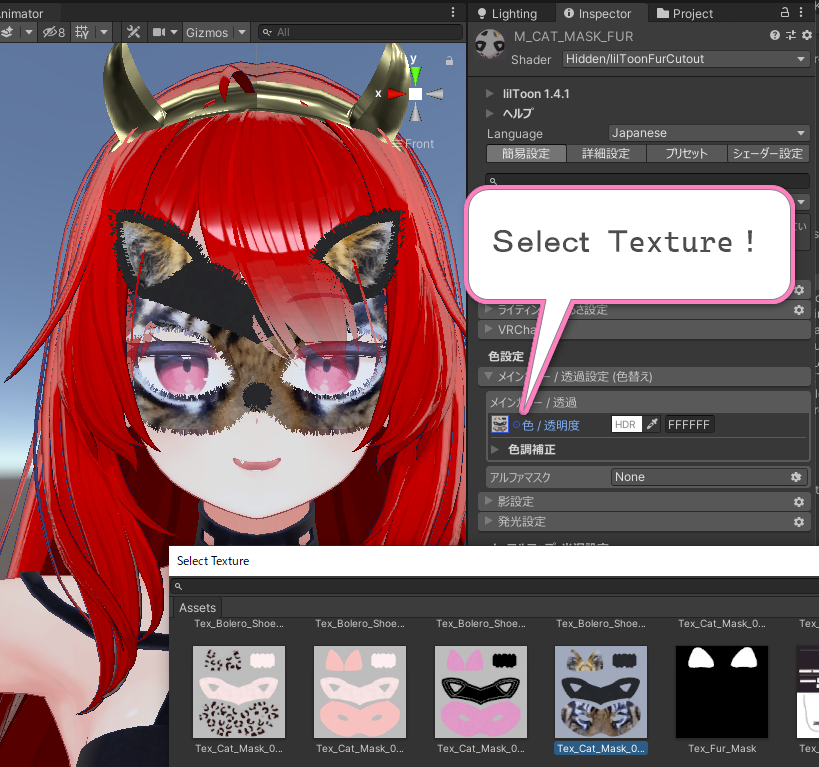Viewport: 819px width, 767px height.
Task: Open the Language dropdown set to Japanese
Action: [708, 132]
